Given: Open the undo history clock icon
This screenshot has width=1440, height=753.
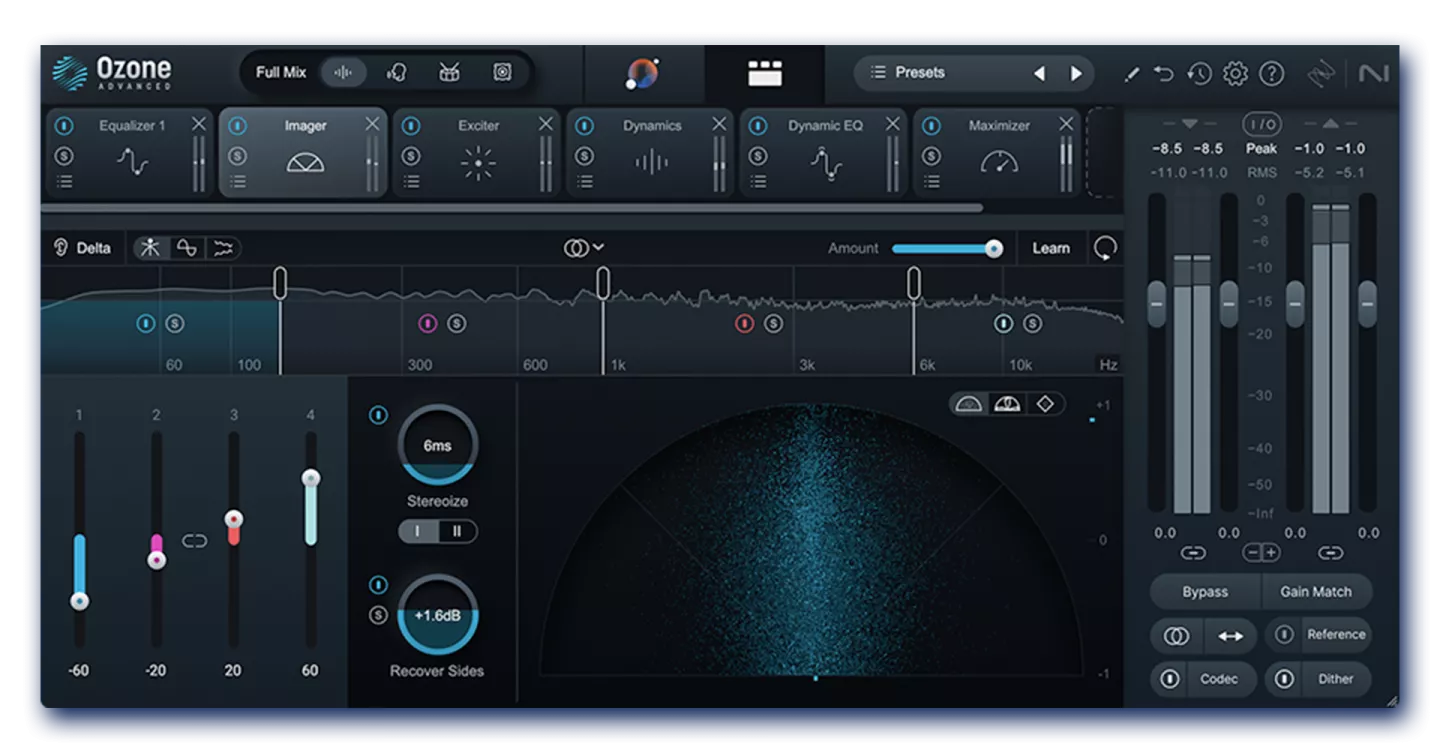Looking at the screenshot, I should pyautogui.click(x=1199, y=73).
